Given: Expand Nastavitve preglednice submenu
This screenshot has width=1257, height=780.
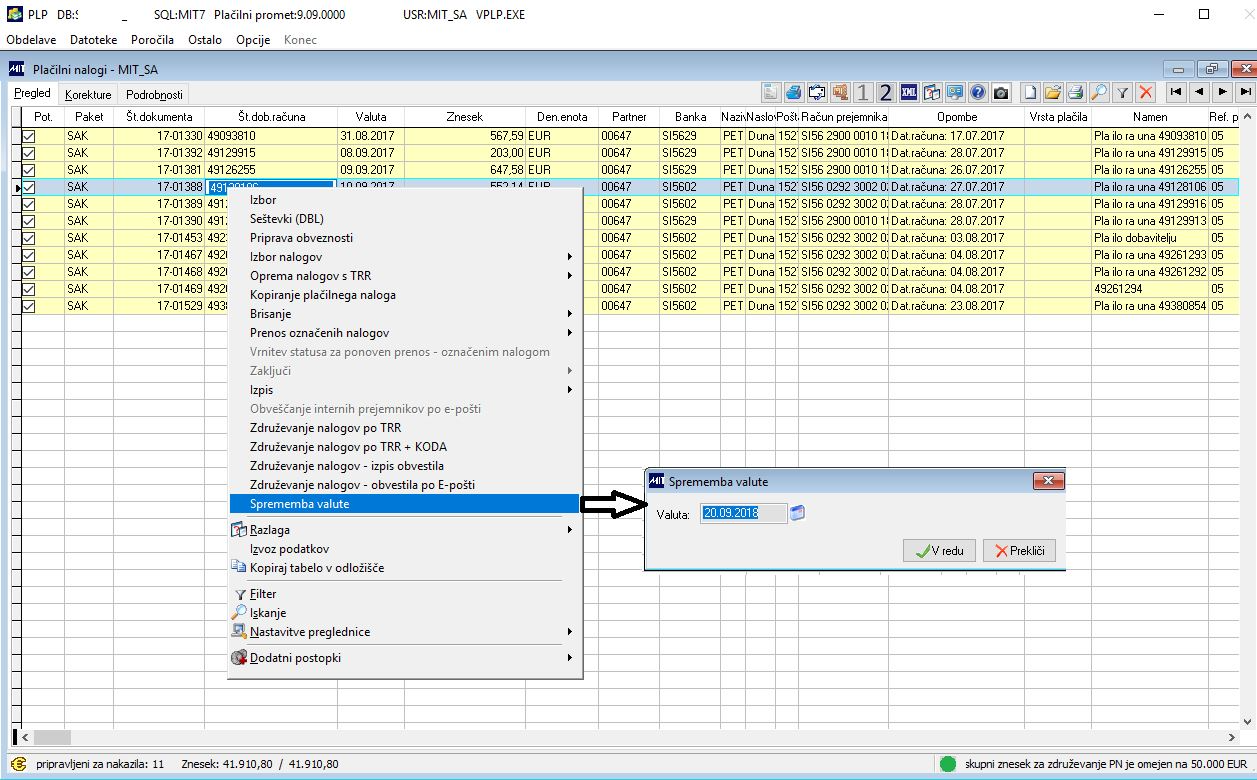Looking at the screenshot, I should [404, 632].
